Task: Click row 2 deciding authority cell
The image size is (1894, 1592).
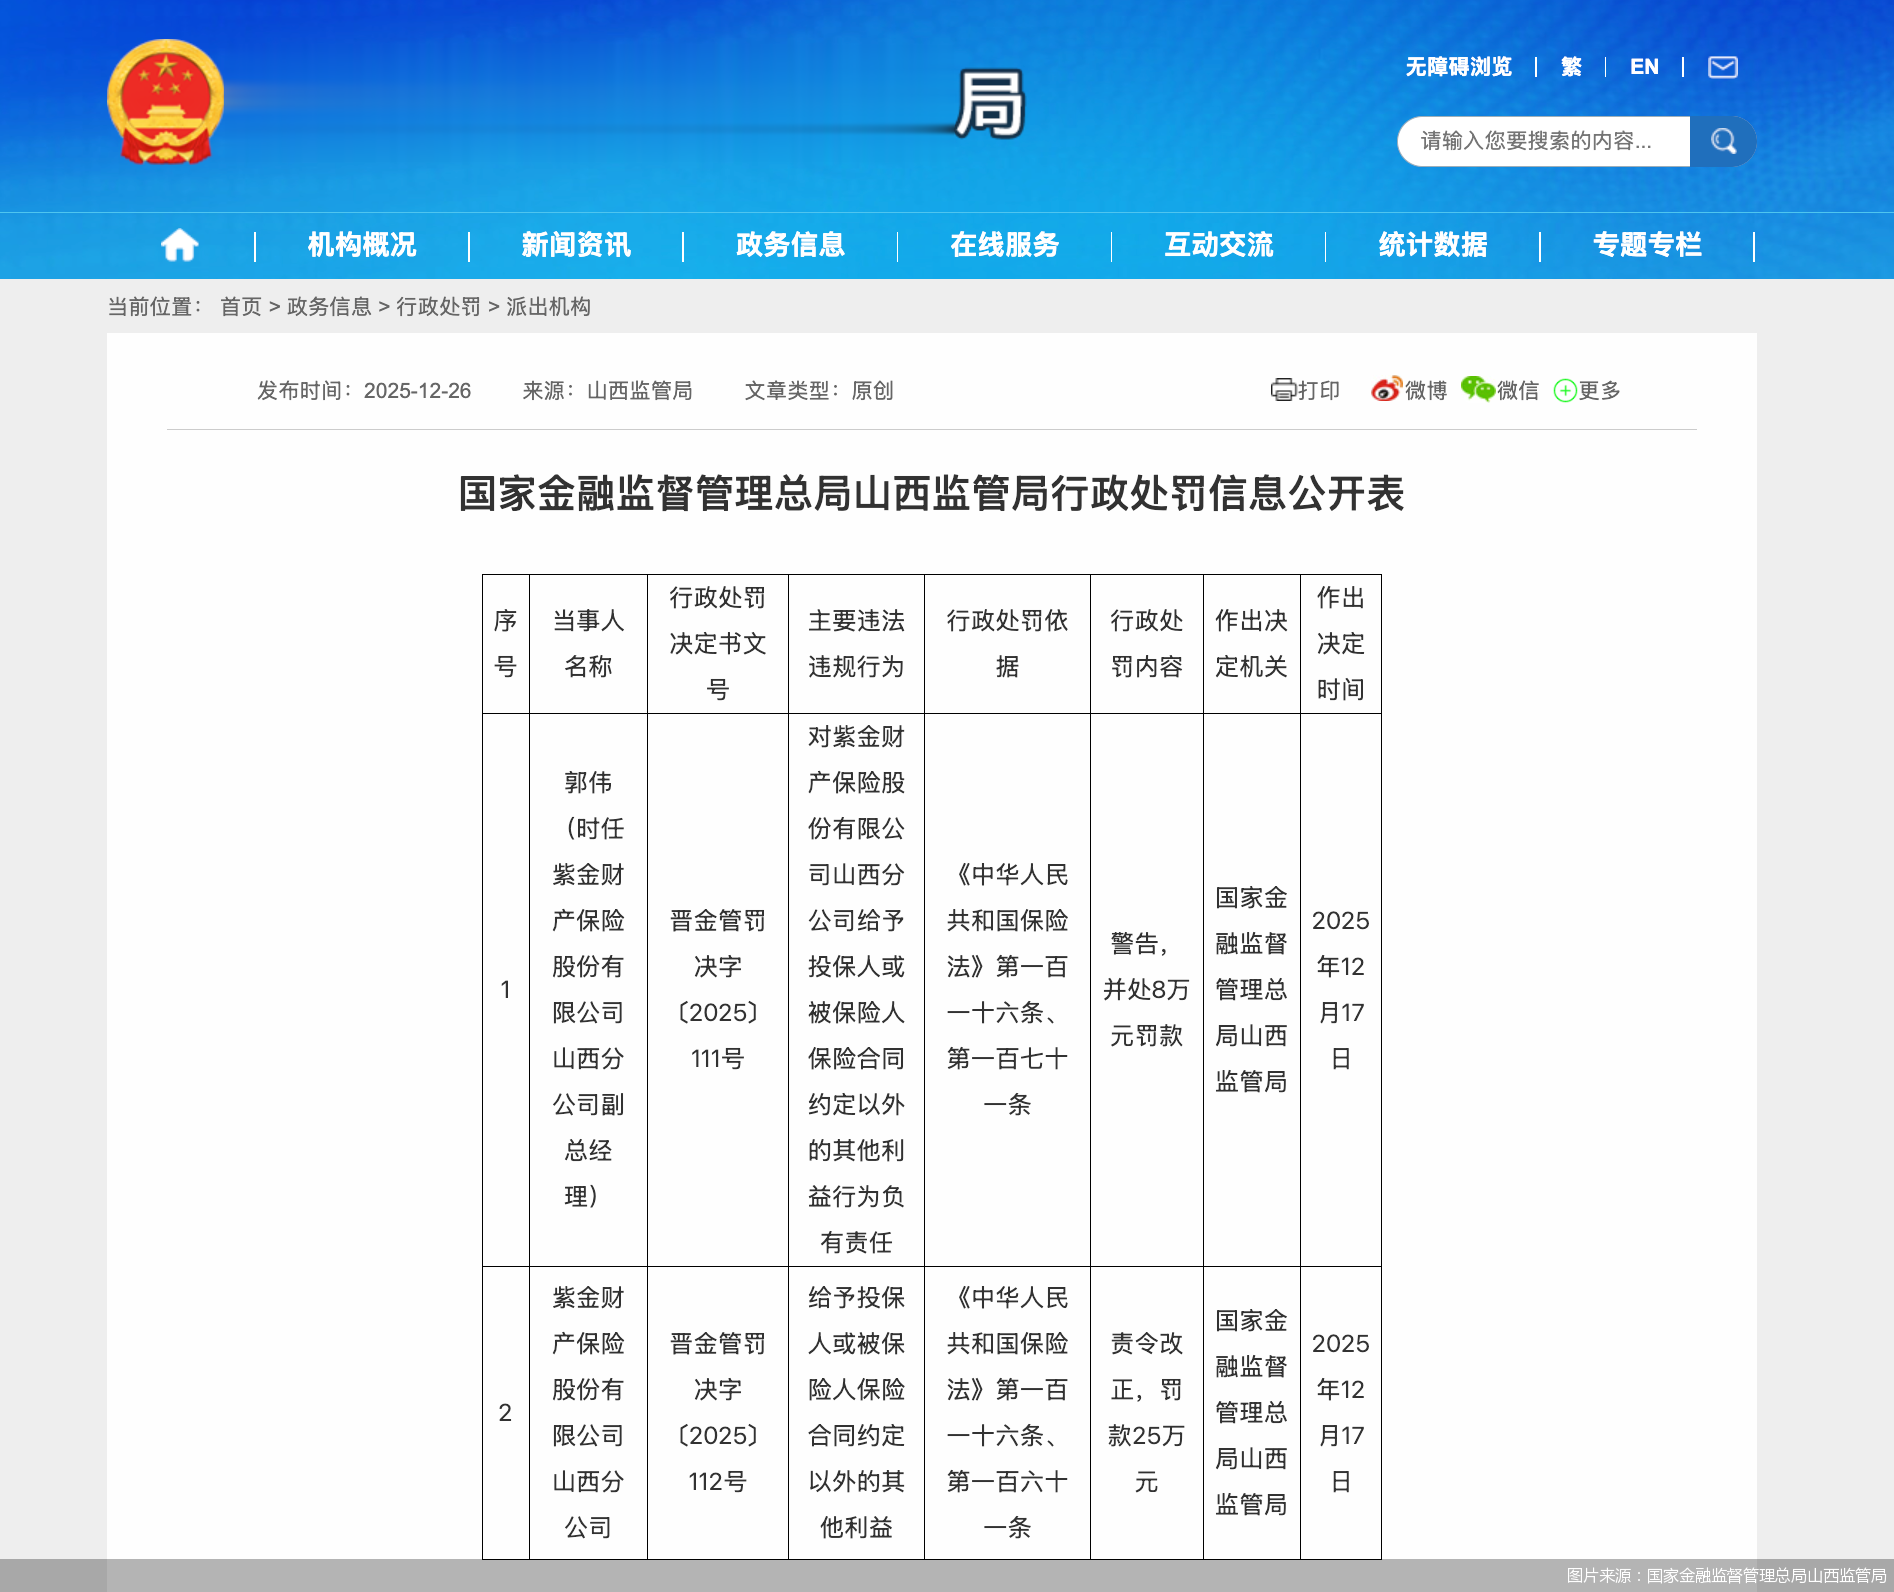Action: [x=1251, y=1413]
